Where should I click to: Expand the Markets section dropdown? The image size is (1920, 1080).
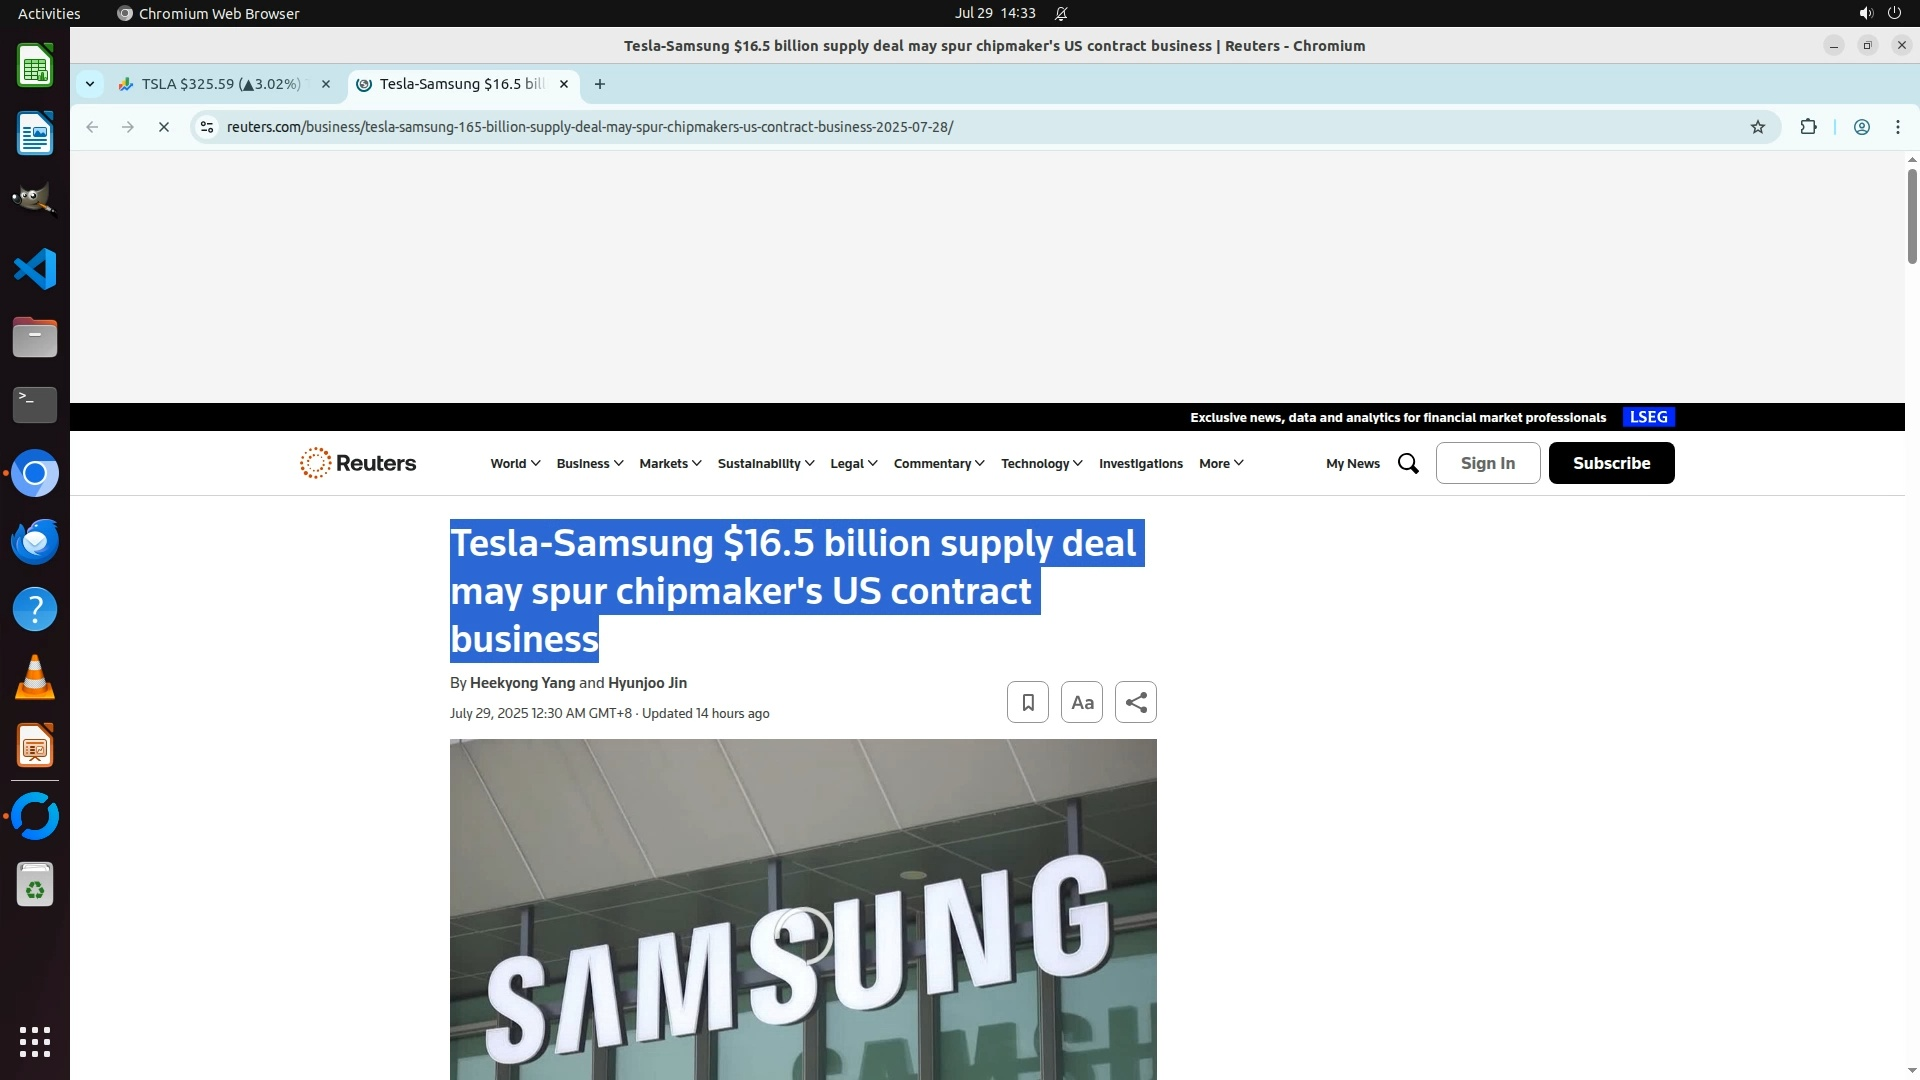pyautogui.click(x=669, y=463)
